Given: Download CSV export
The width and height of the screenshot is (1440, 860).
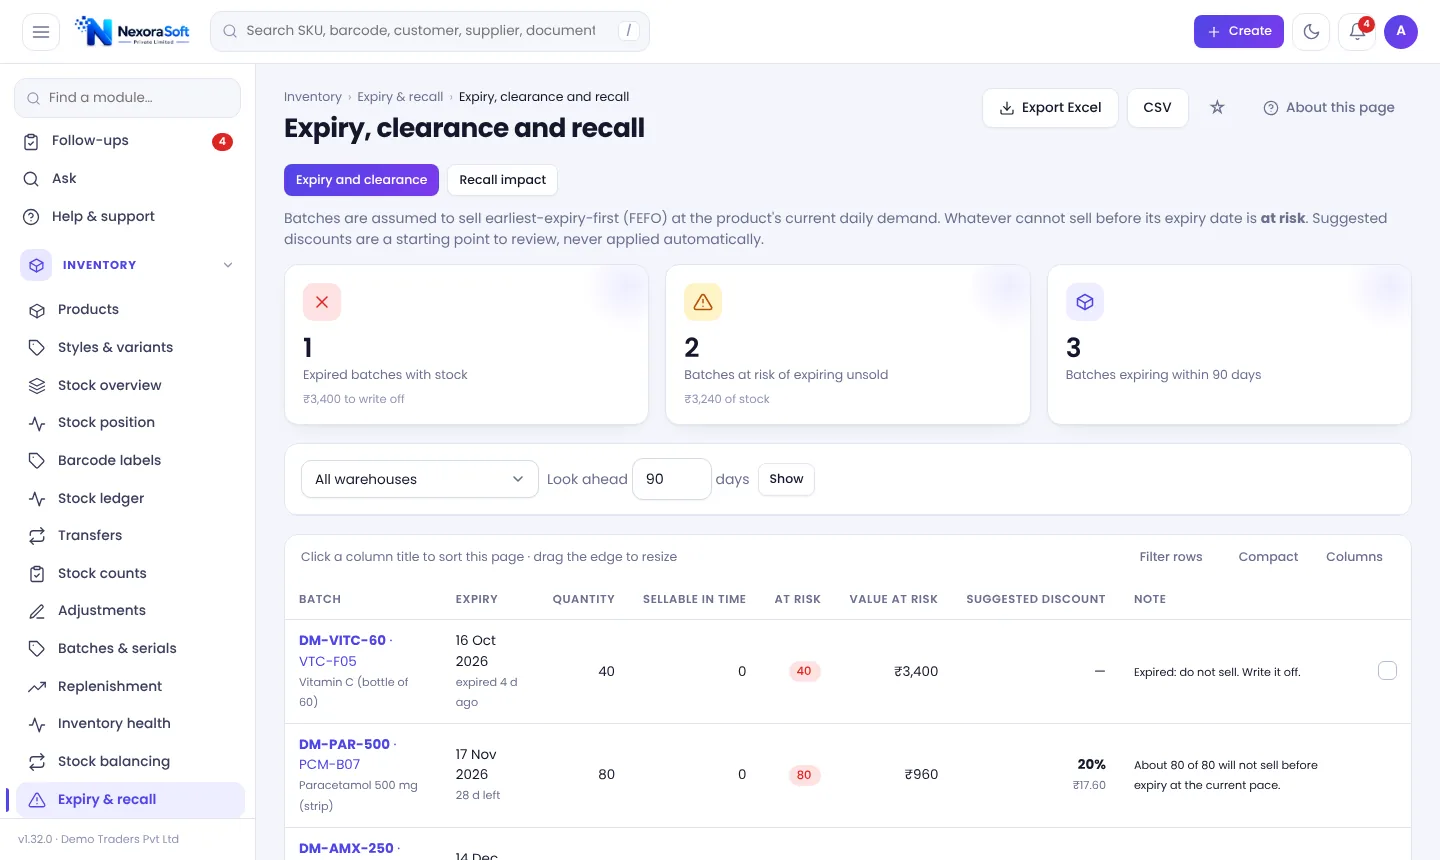Looking at the screenshot, I should 1158,108.
